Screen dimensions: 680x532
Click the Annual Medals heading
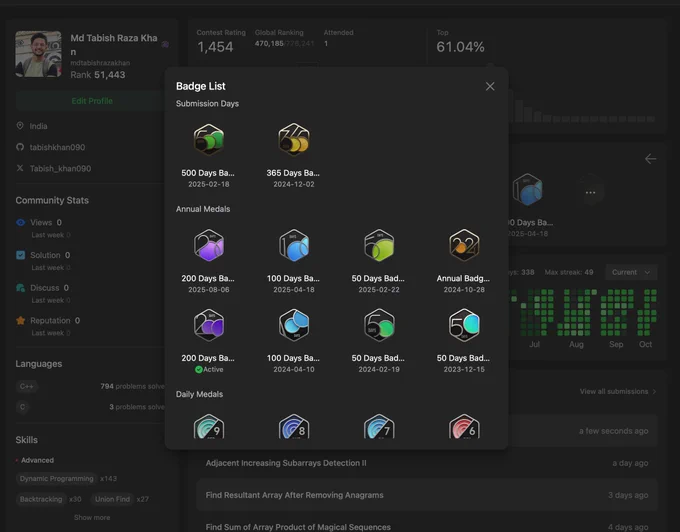(x=203, y=209)
